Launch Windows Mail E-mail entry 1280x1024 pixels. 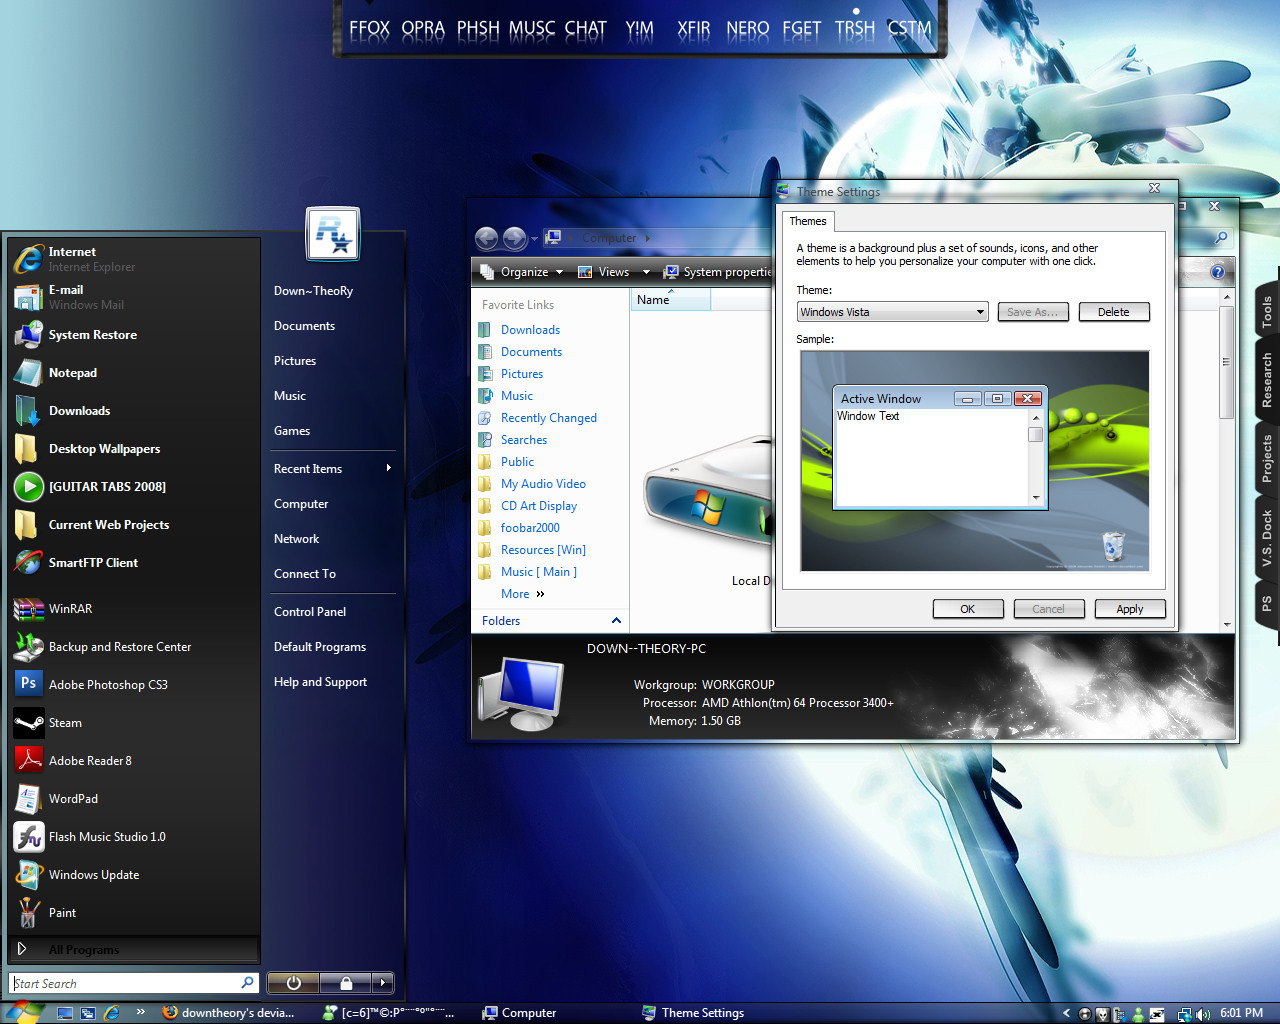(133, 297)
